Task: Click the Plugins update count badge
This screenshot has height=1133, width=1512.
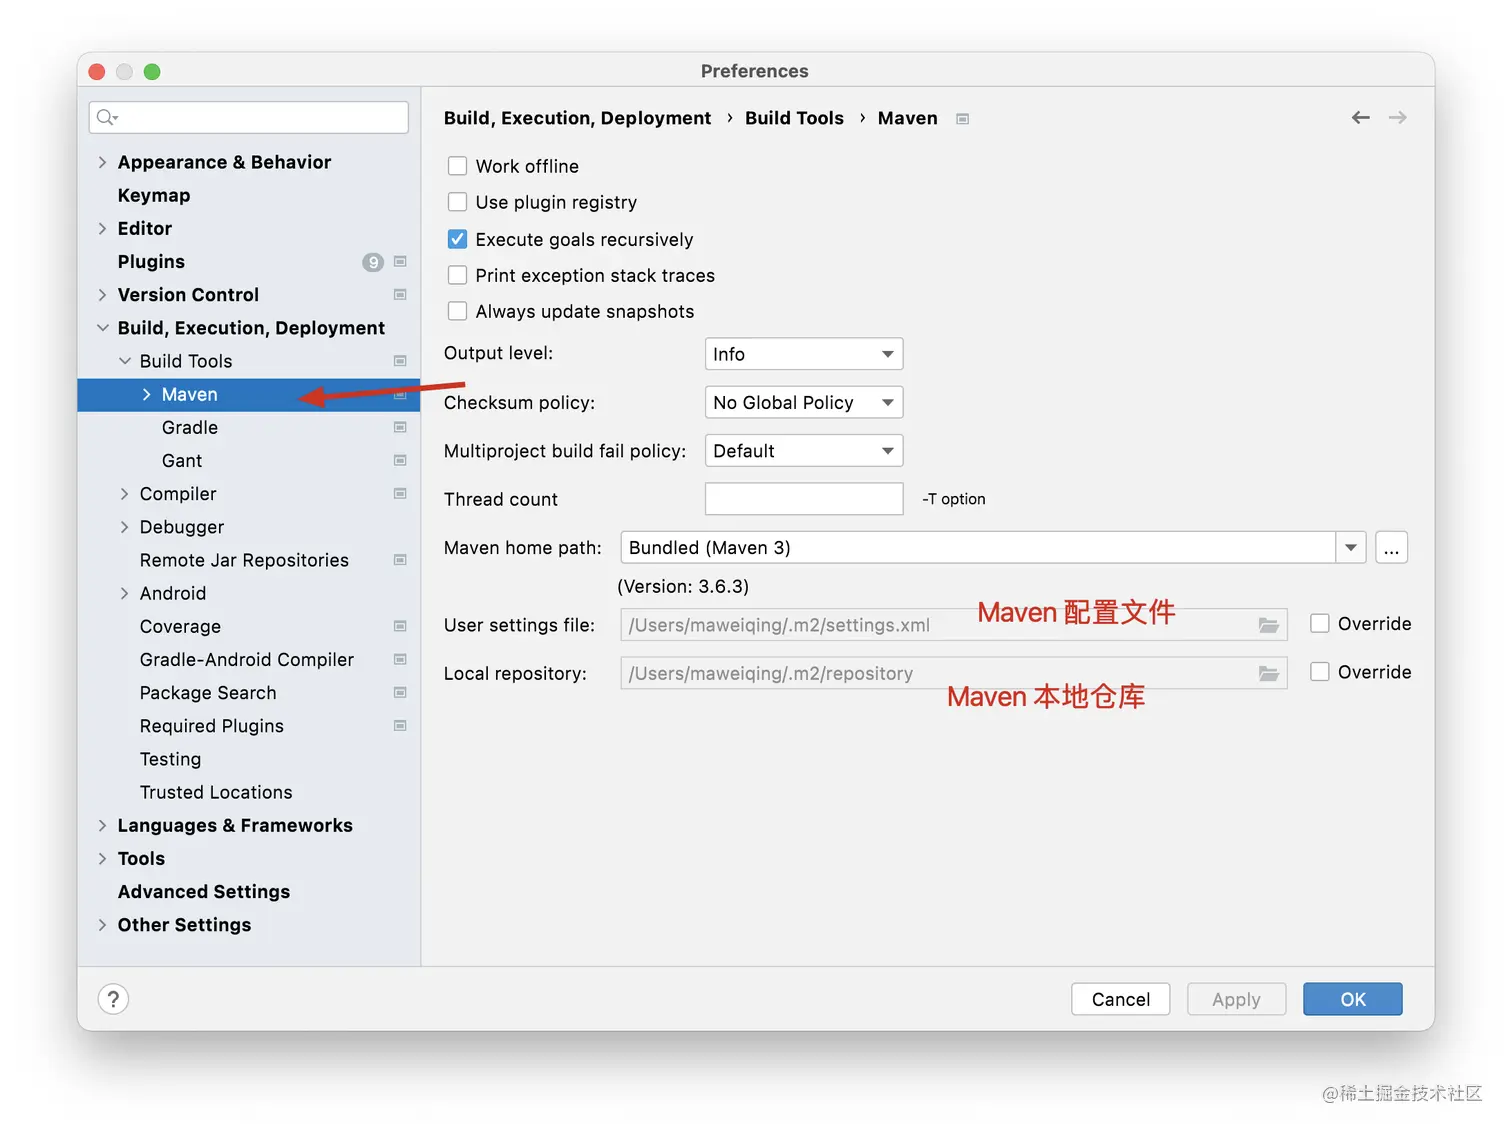Action: (373, 262)
